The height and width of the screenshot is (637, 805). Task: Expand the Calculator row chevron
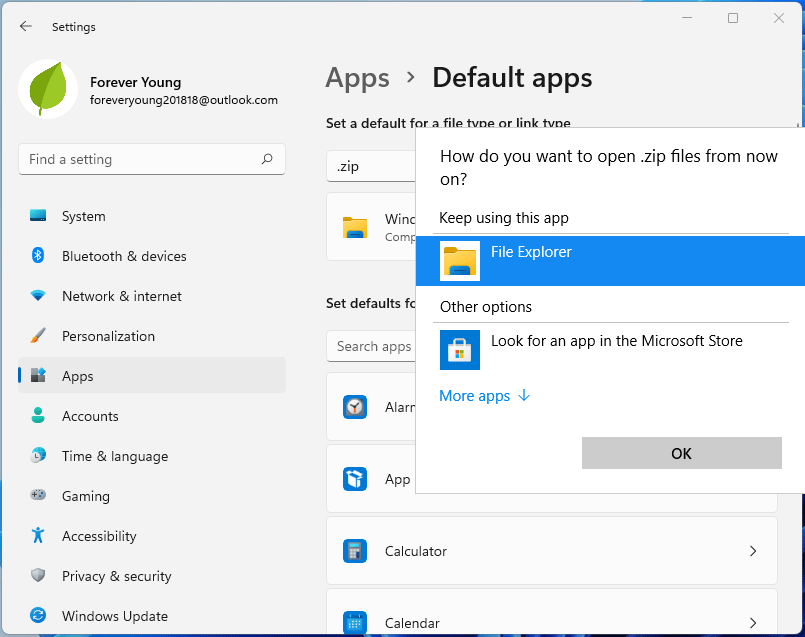point(753,551)
